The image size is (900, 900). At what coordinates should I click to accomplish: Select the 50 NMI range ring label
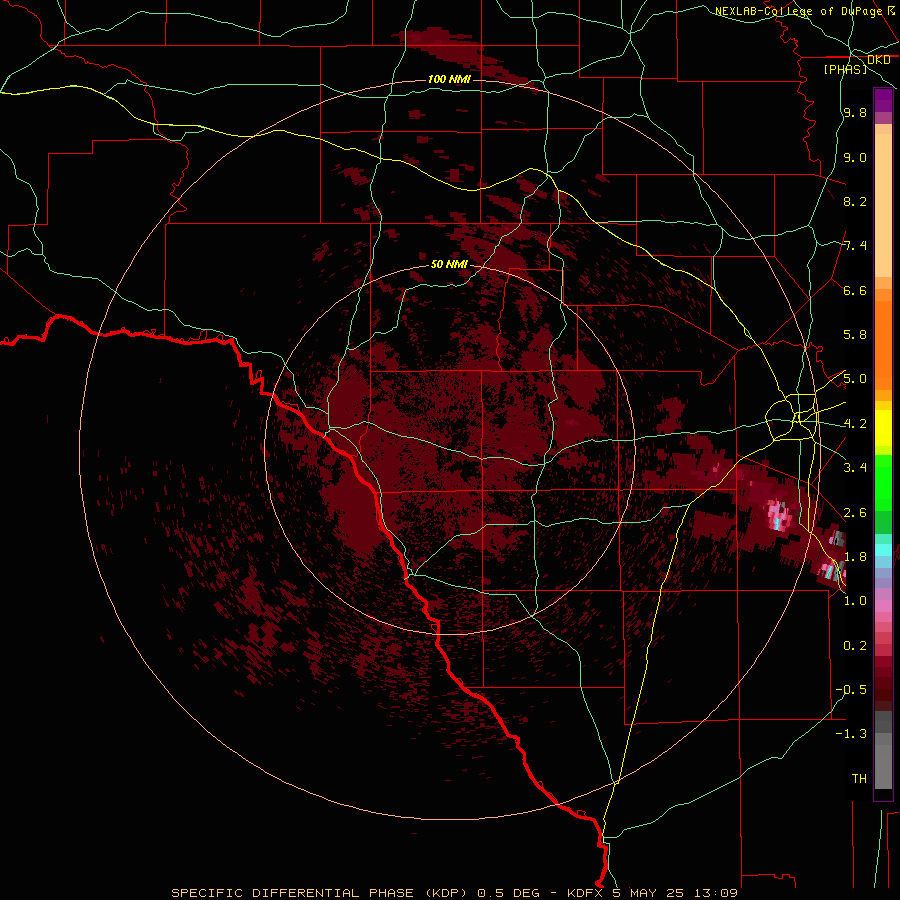449,264
